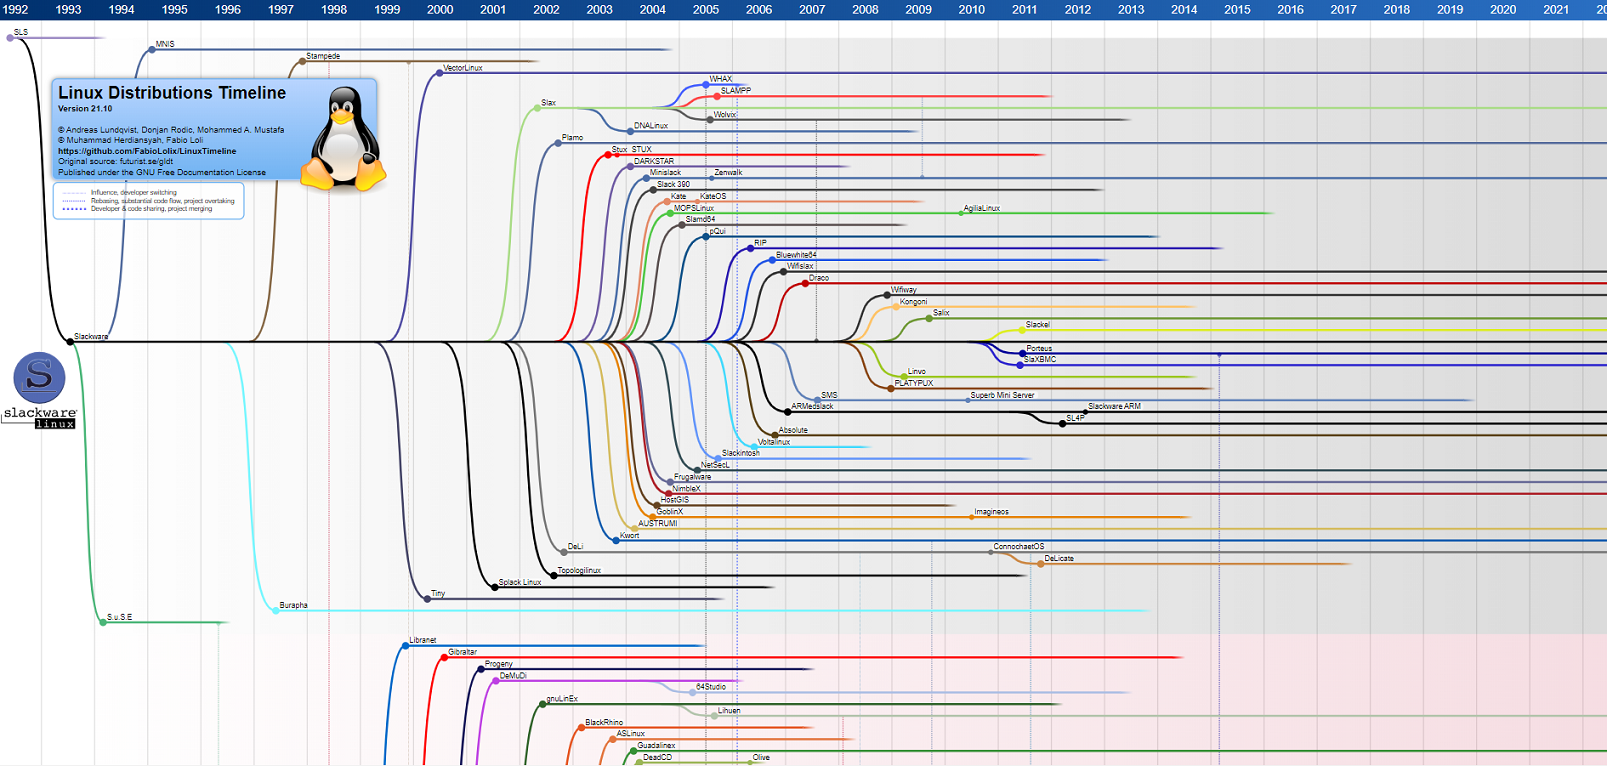The image size is (1607, 766).
Task: Click the Wolvix label
Action: [725, 115]
